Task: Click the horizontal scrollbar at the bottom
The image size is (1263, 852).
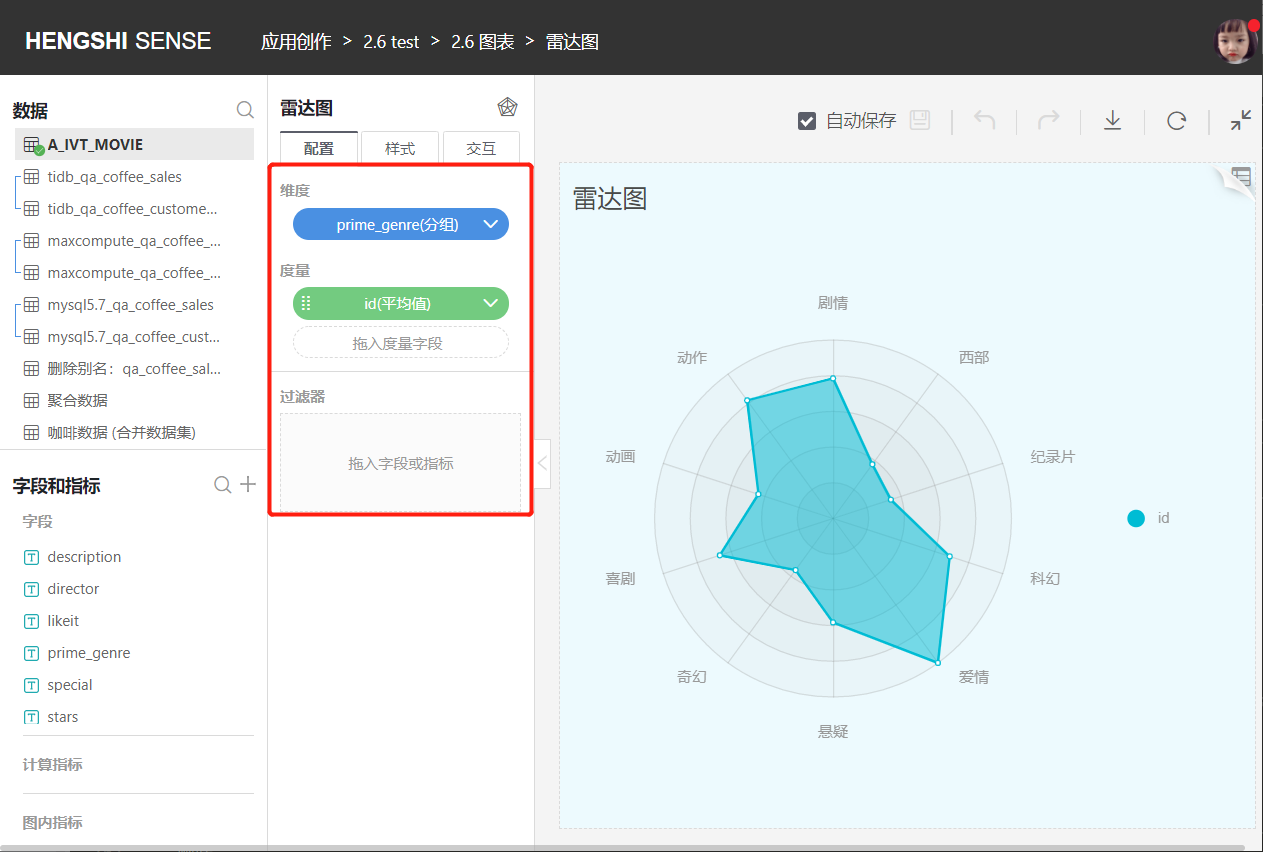Action: click(x=620, y=848)
